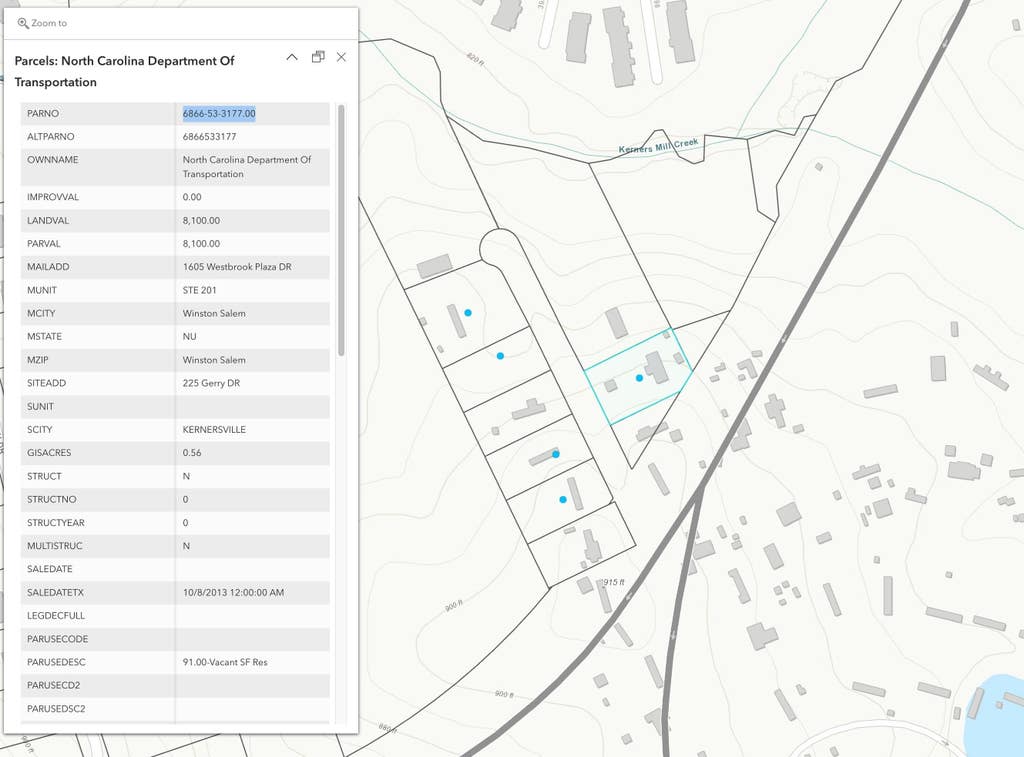Image resolution: width=1024 pixels, height=757 pixels.
Task: Click the GISACRES value 0.56
Action: point(192,453)
